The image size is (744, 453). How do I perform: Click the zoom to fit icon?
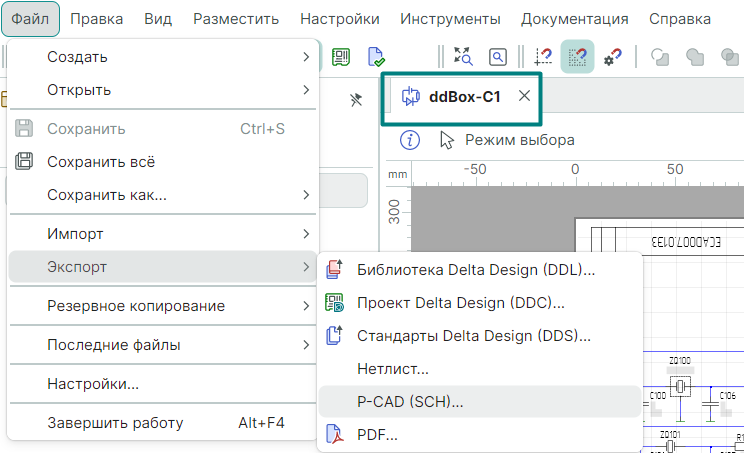pyautogui.click(x=464, y=58)
